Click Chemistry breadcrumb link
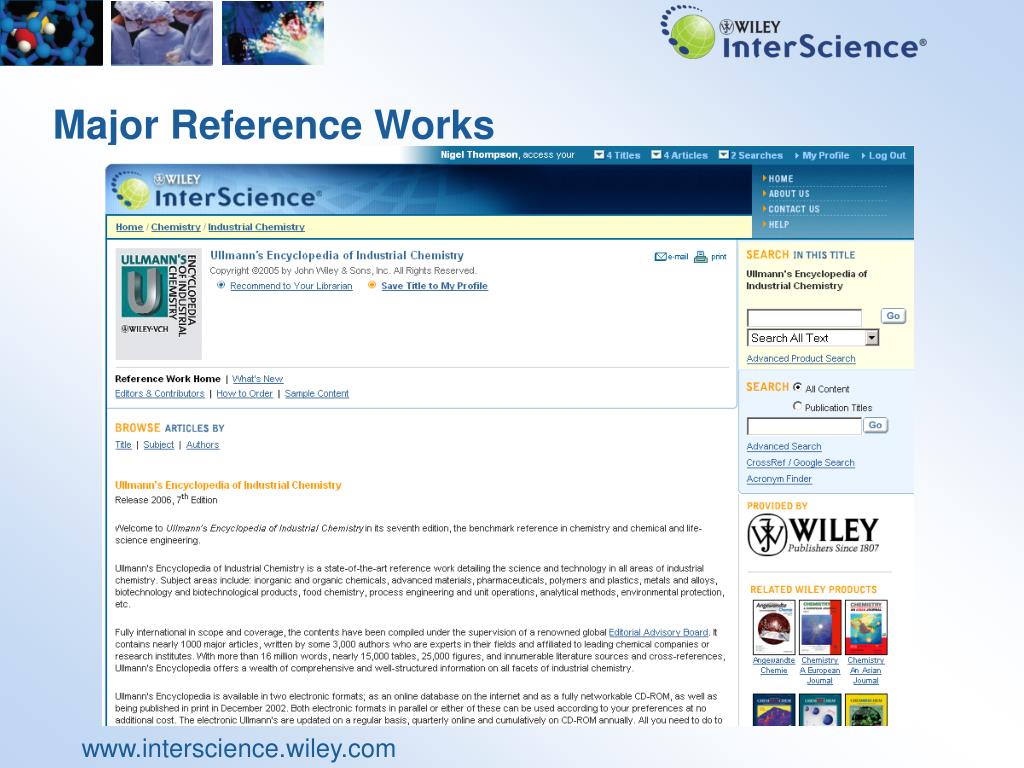1024x768 pixels. (x=176, y=227)
